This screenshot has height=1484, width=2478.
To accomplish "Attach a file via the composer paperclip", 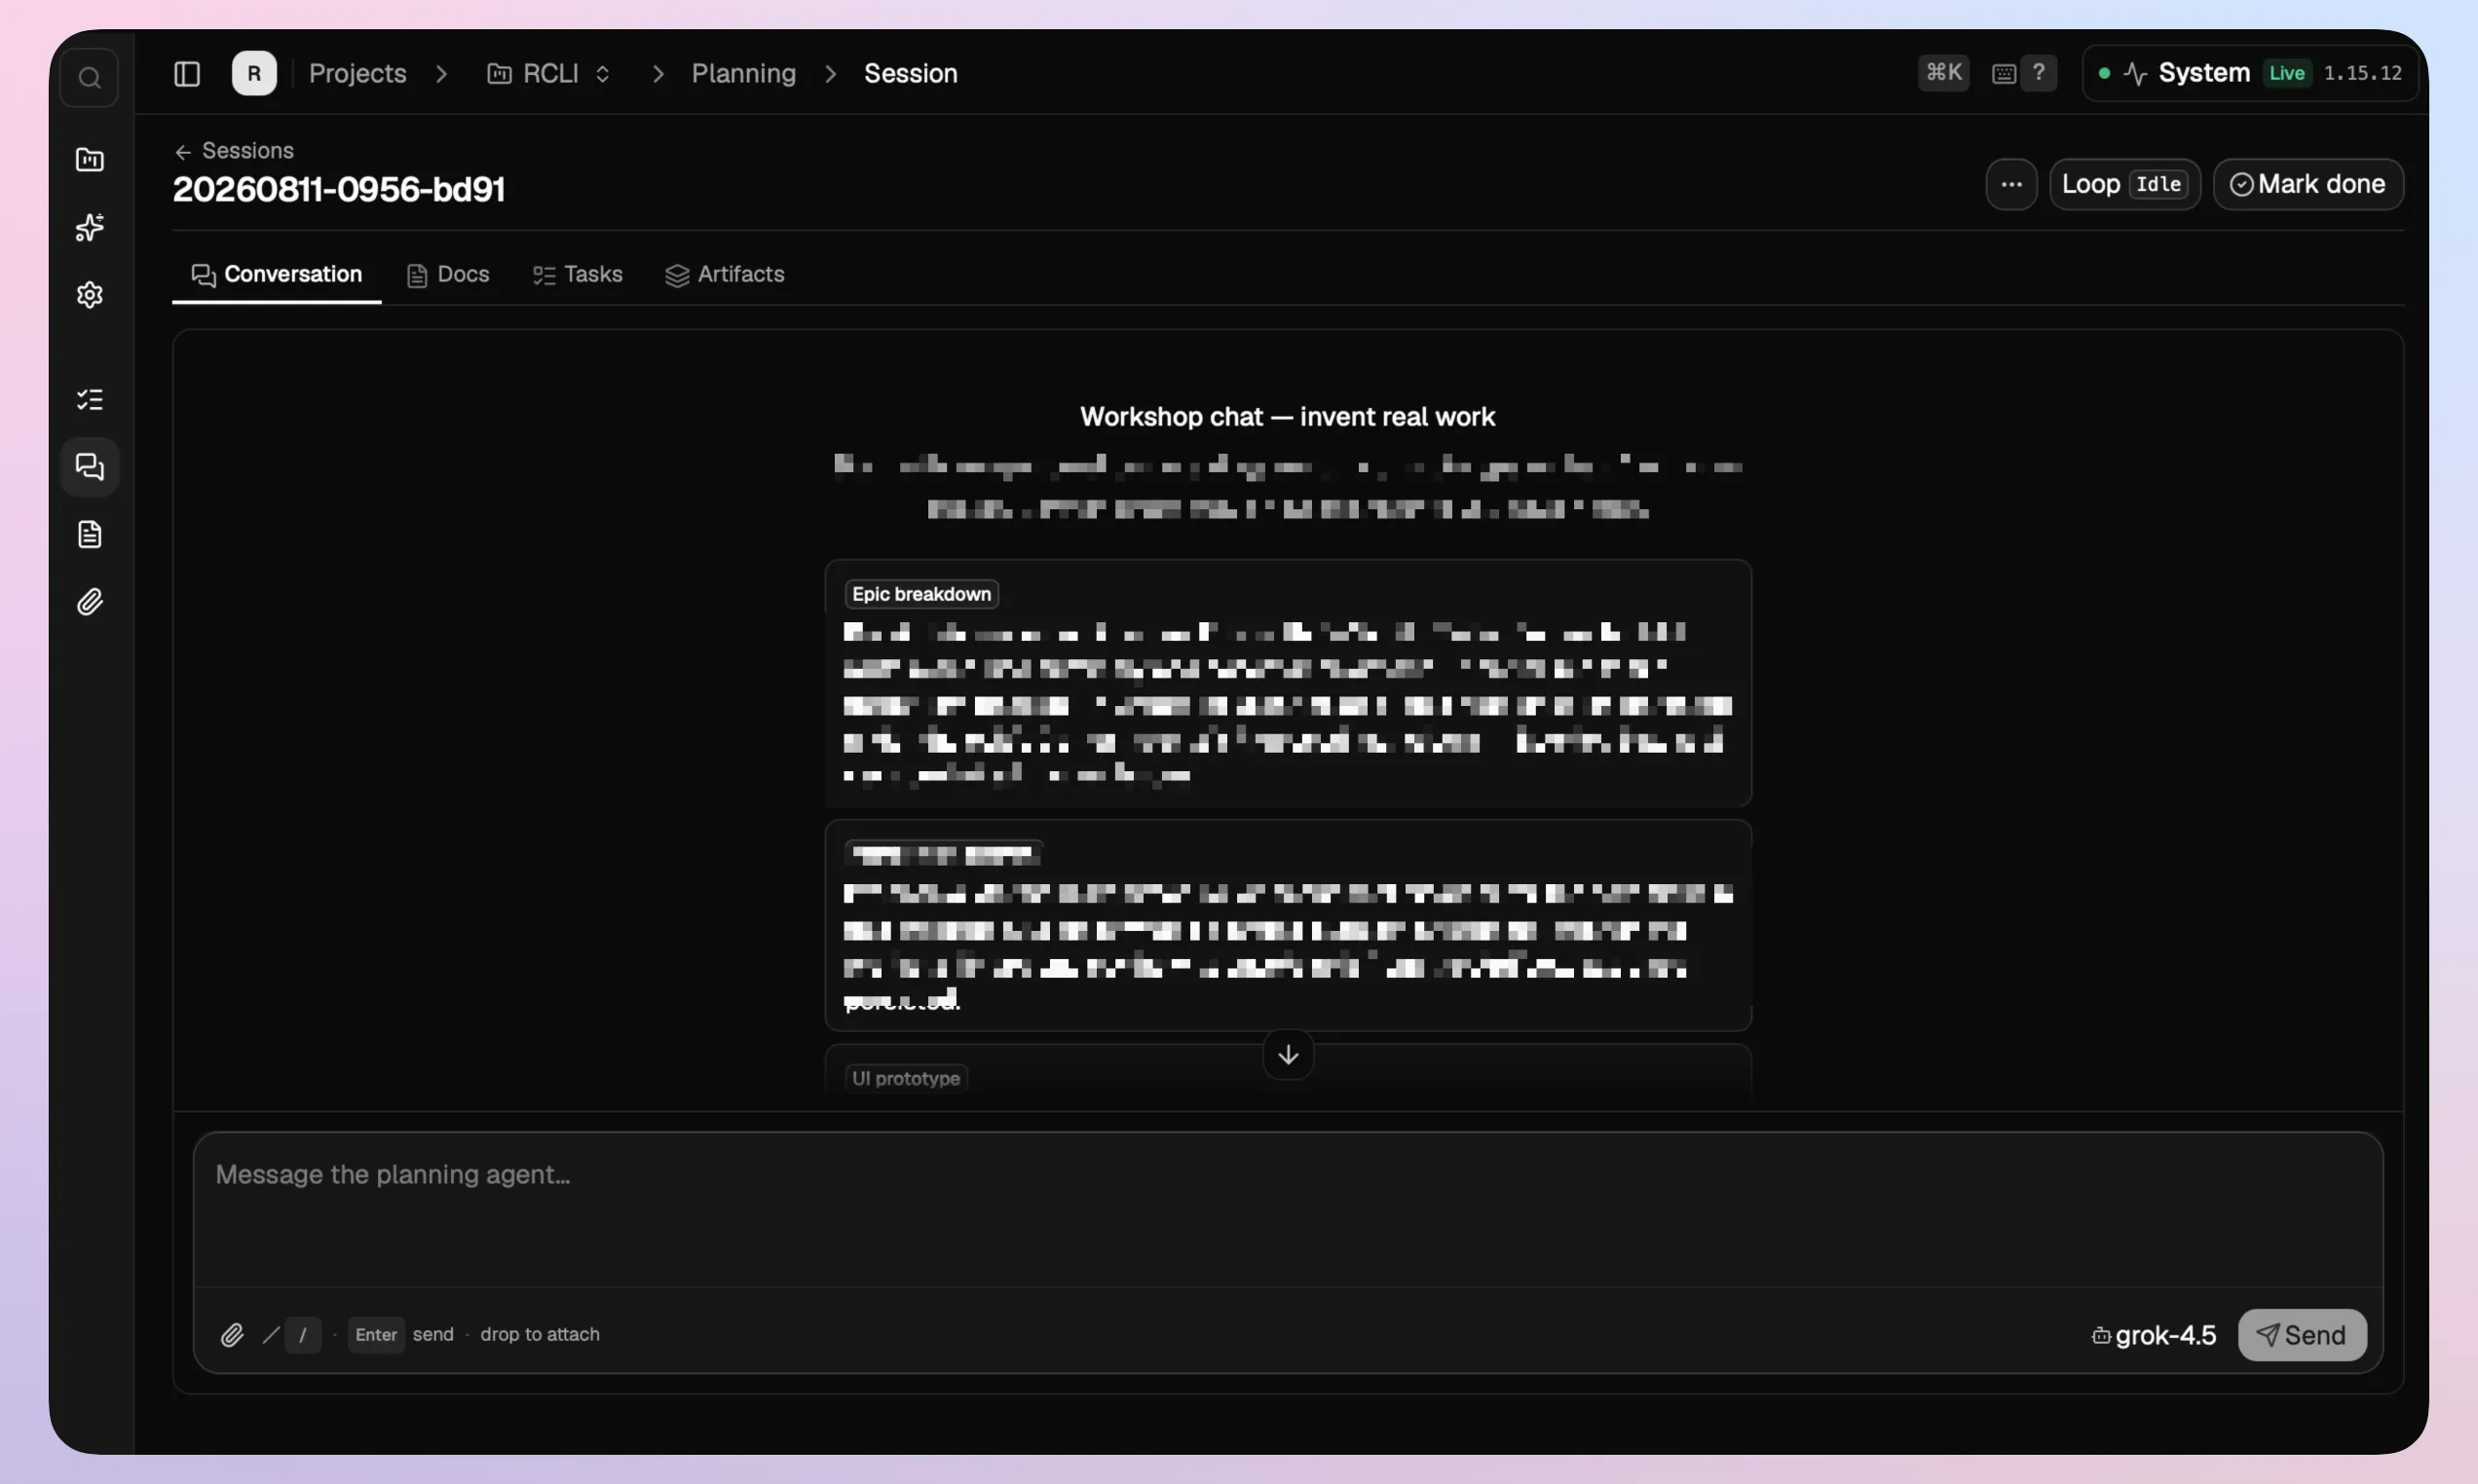I will [x=232, y=1334].
